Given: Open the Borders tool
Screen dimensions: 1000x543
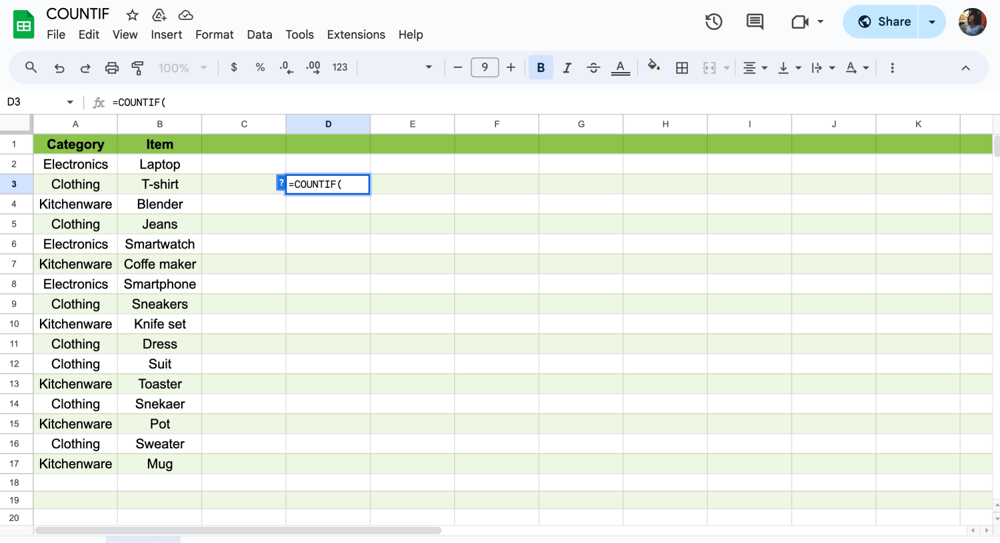Looking at the screenshot, I should [x=682, y=68].
